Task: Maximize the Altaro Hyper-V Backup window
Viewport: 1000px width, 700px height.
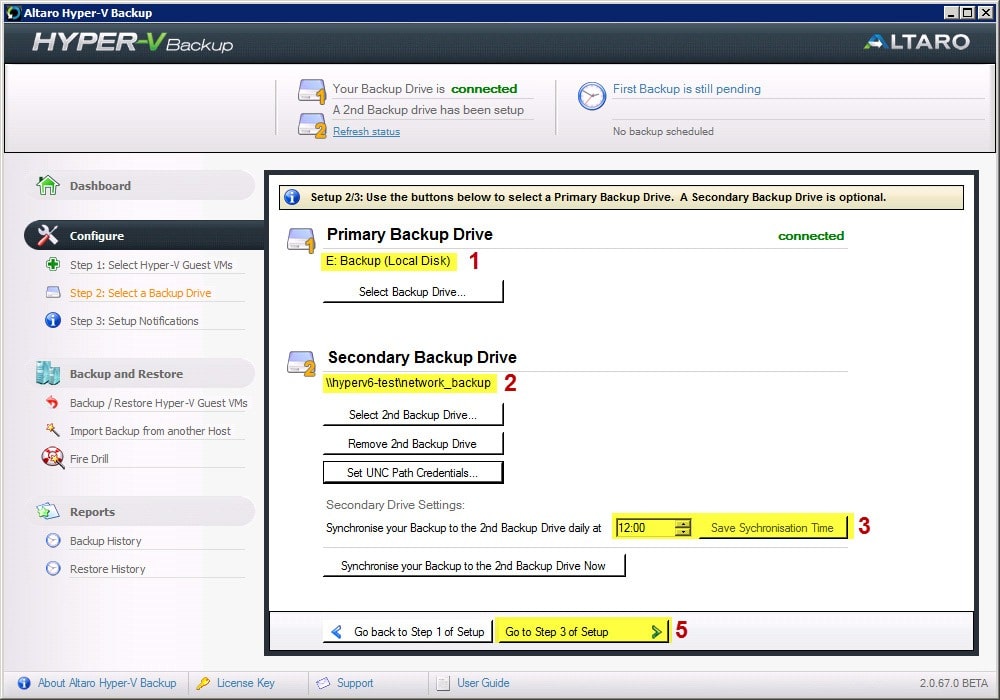Action: tap(967, 13)
